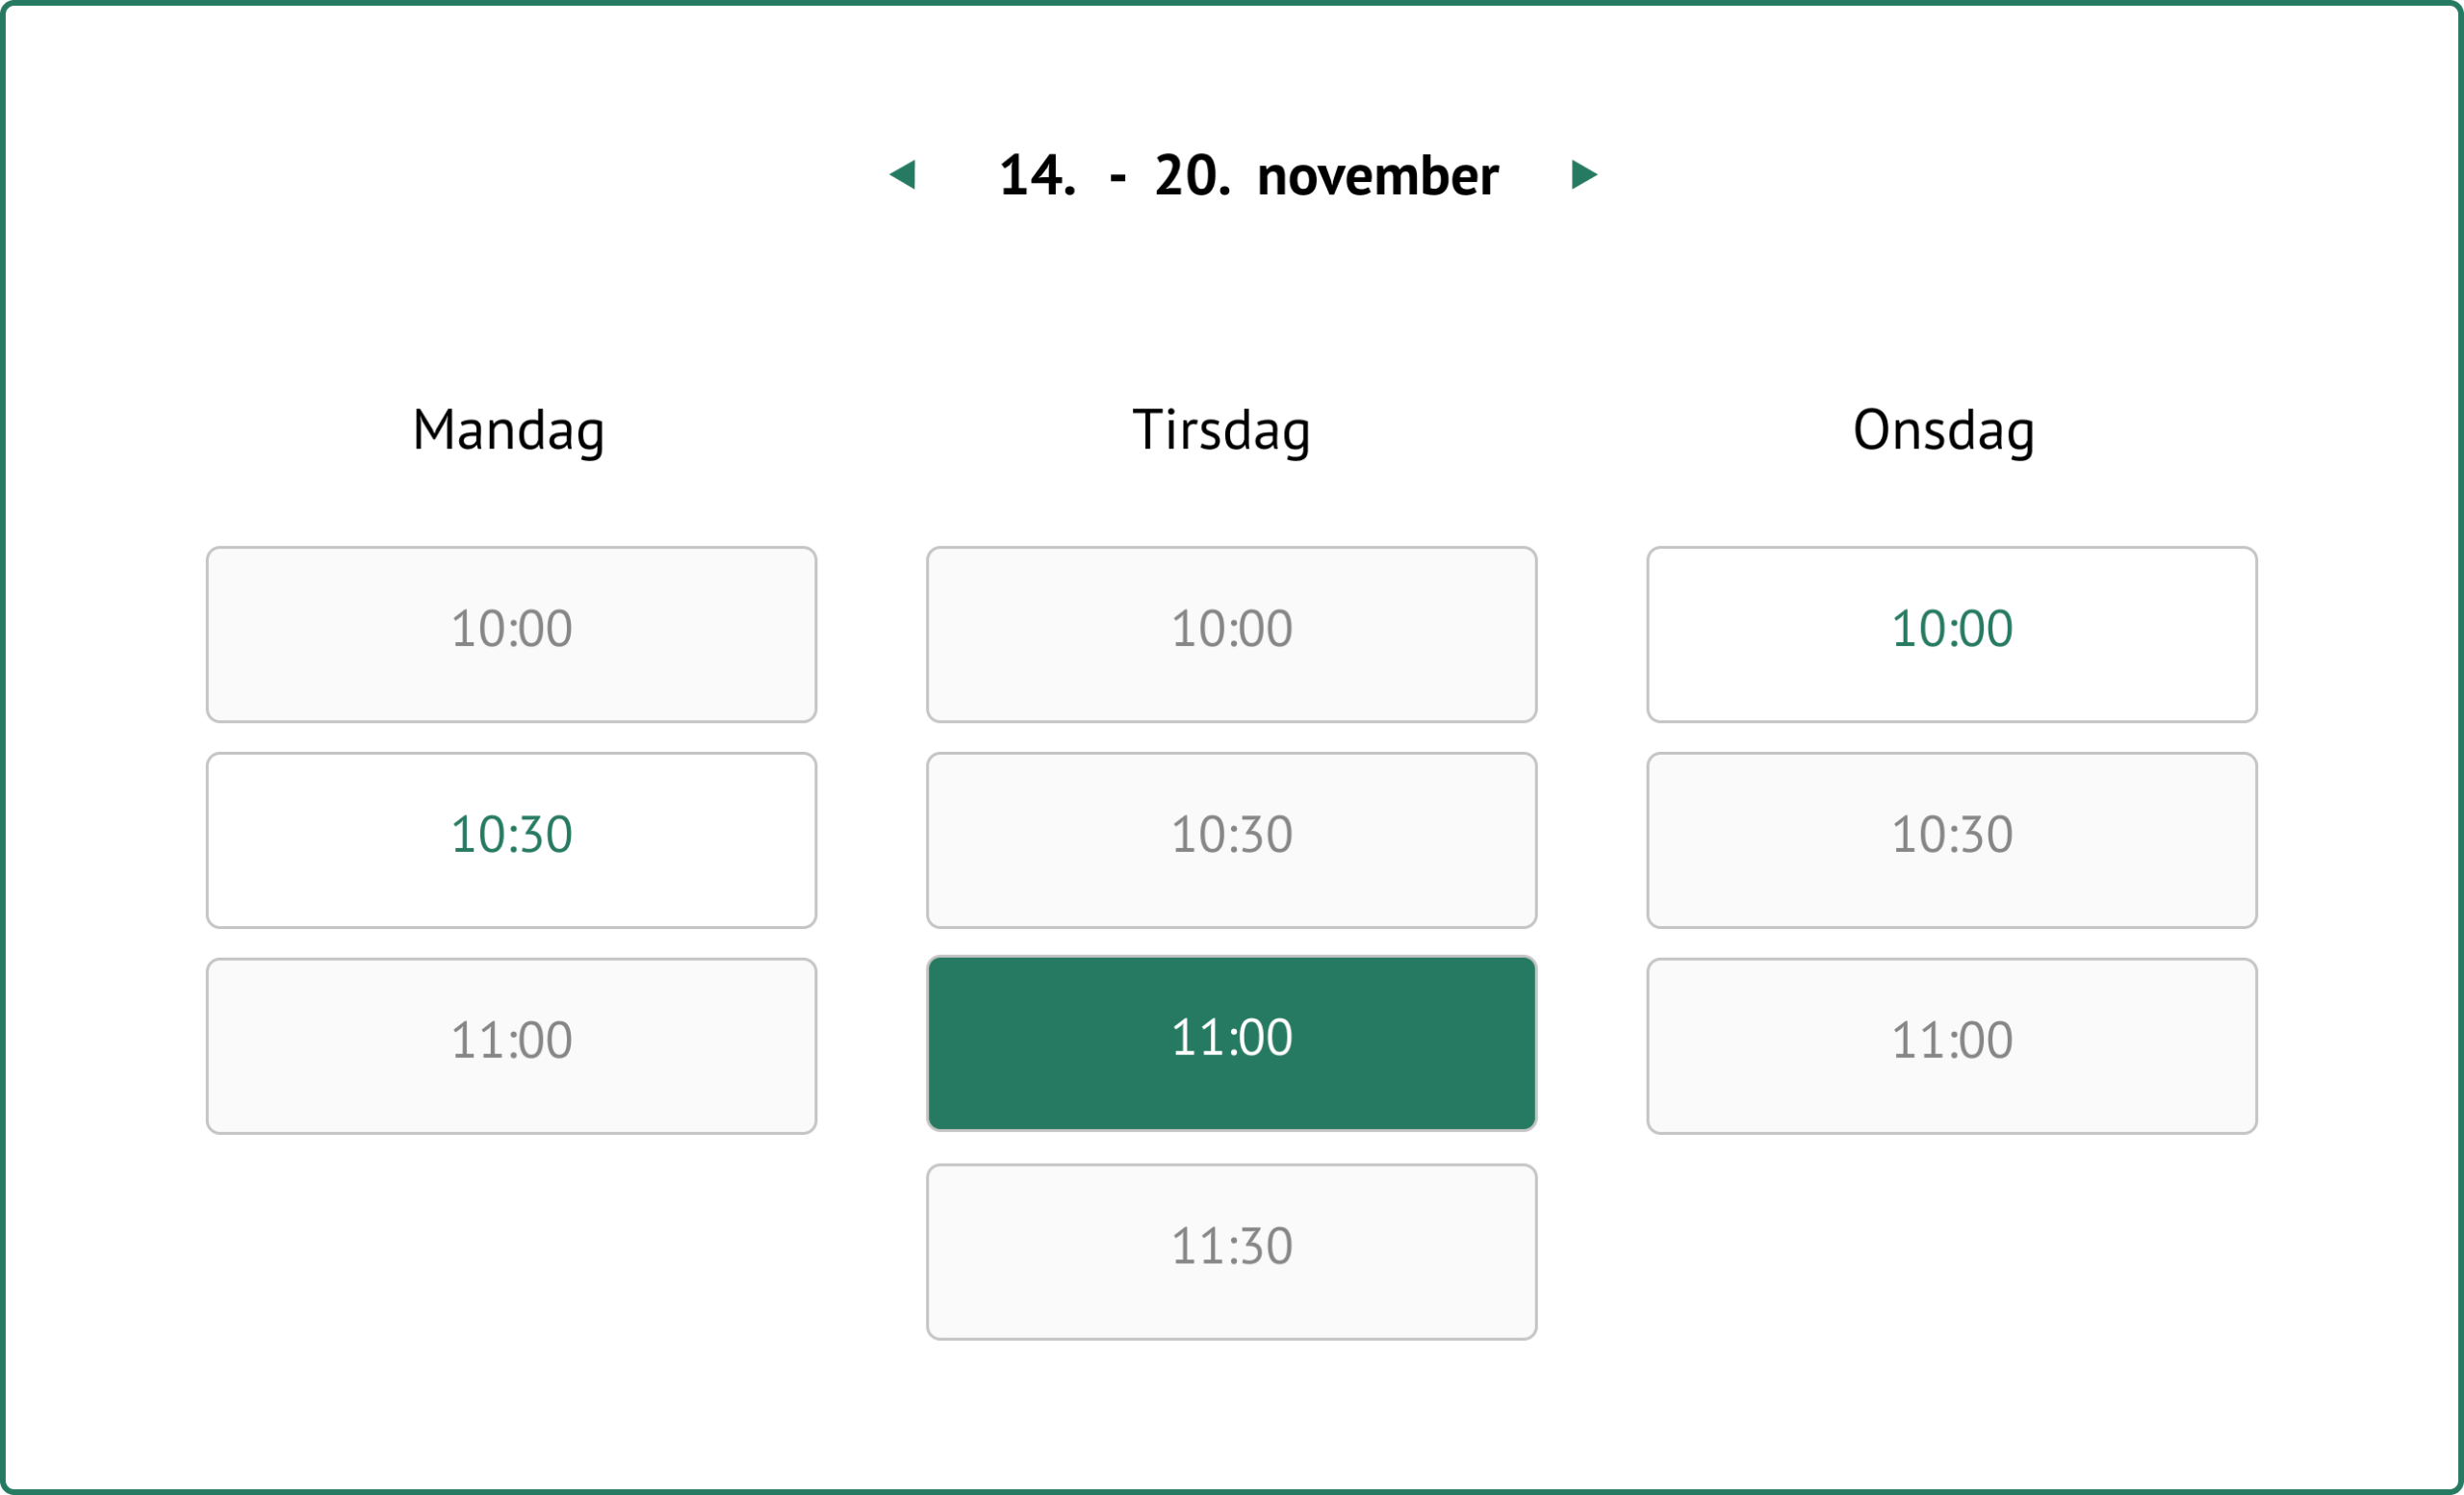
Task: Choose the 11:30 slot on Tirsdag
Action: pos(1231,1251)
